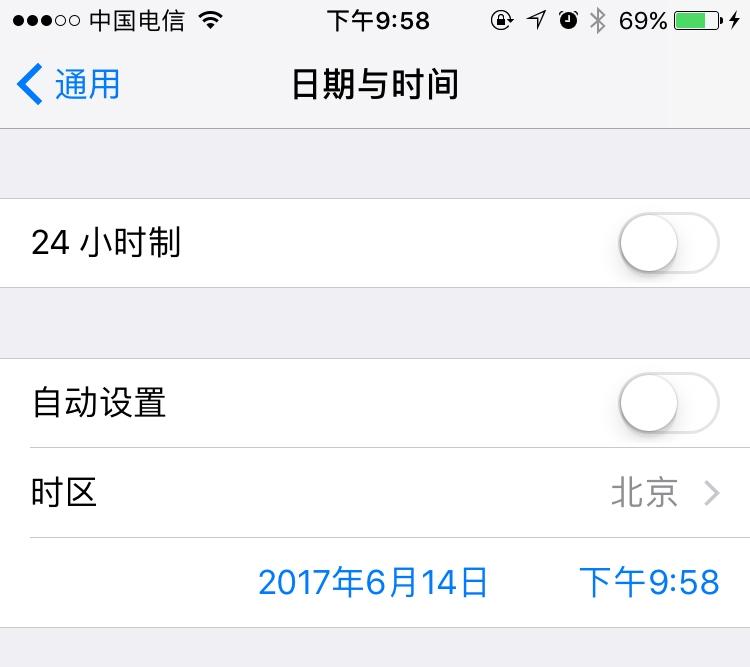Tap the alarm clock status icon

tap(568, 20)
